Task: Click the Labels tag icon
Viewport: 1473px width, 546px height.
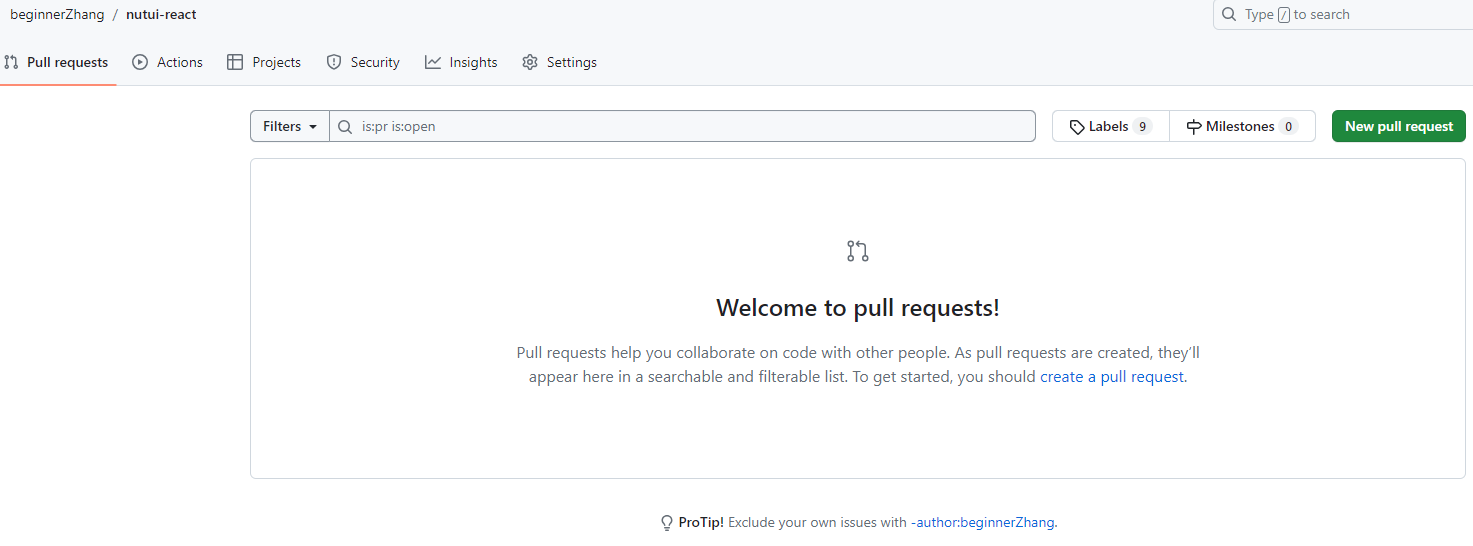Action: (x=1077, y=127)
